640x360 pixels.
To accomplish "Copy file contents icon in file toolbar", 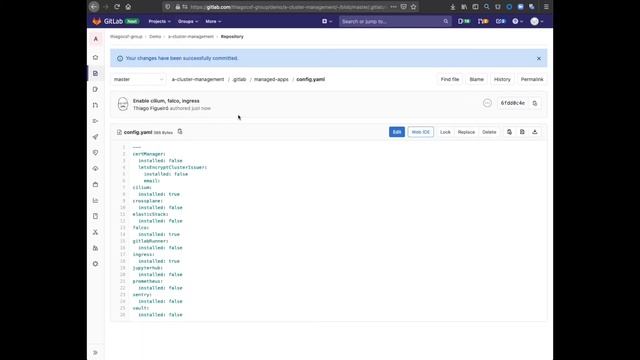I will point(509,132).
